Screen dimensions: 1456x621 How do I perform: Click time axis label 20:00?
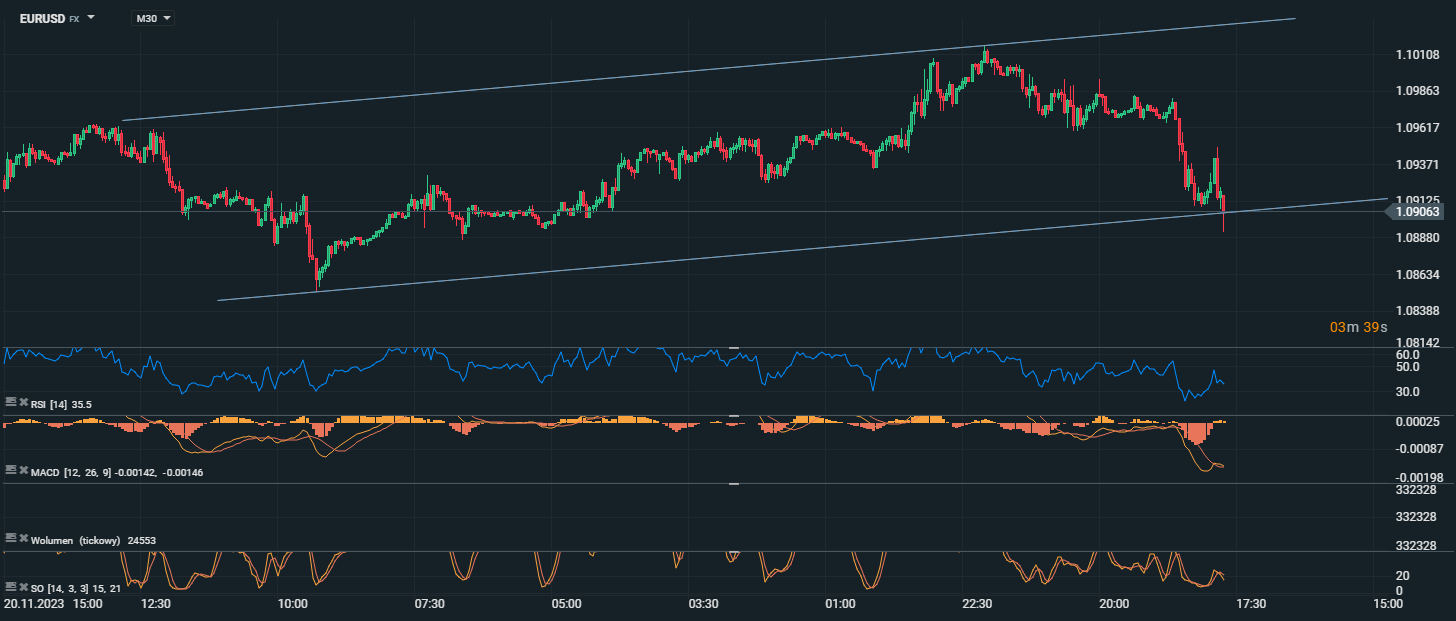1114,604
